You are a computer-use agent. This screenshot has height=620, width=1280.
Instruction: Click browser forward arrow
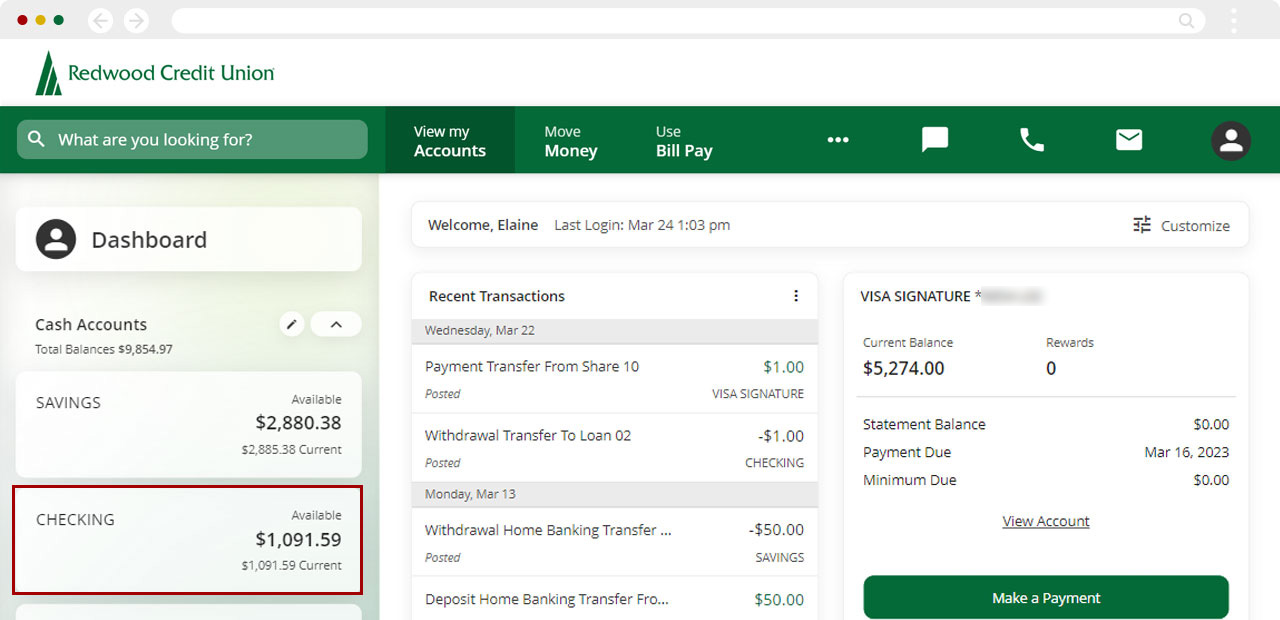coord(136,20)
